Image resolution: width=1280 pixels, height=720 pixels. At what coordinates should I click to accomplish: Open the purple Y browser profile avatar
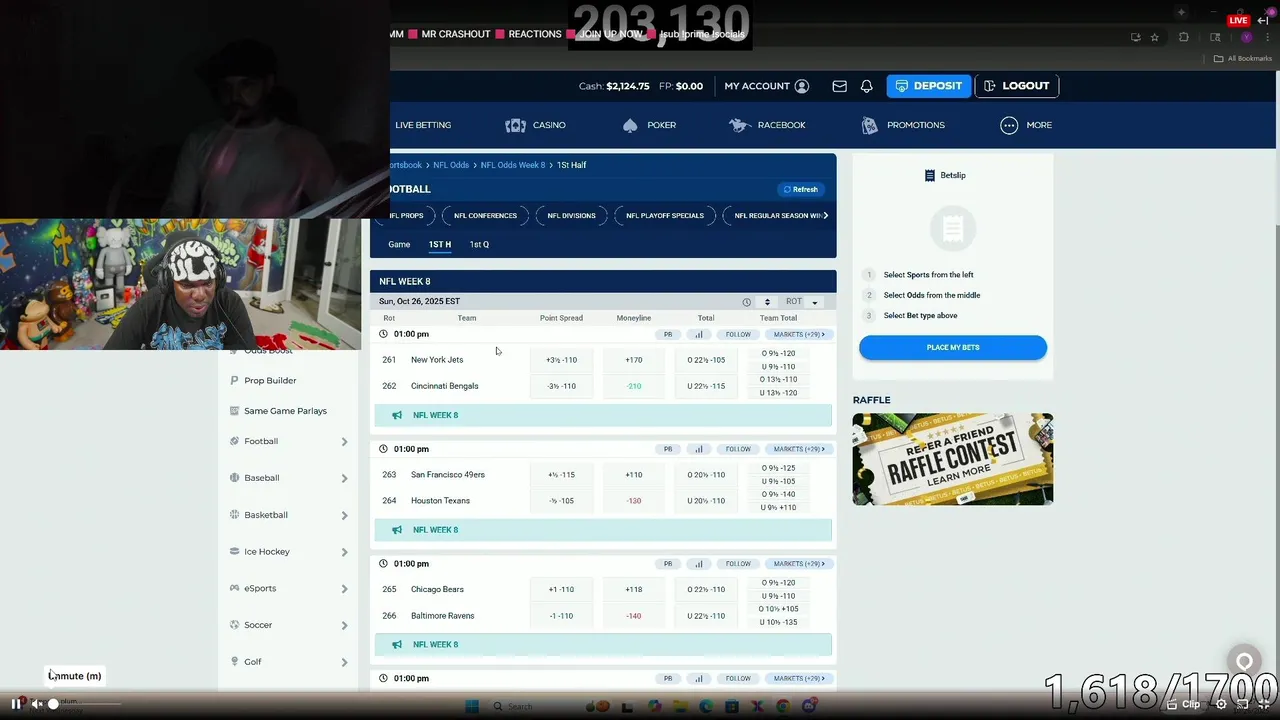pyautogui.click(x=1246, y=37)
